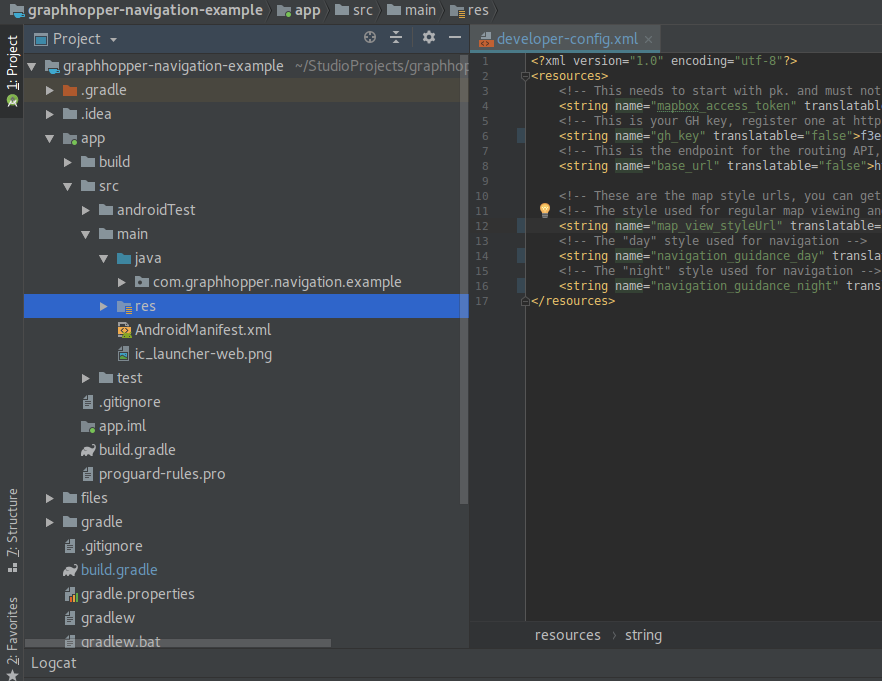Click the collapse all icon in Project panel
The image size is (882, 681).
click(x=396, y=38)
